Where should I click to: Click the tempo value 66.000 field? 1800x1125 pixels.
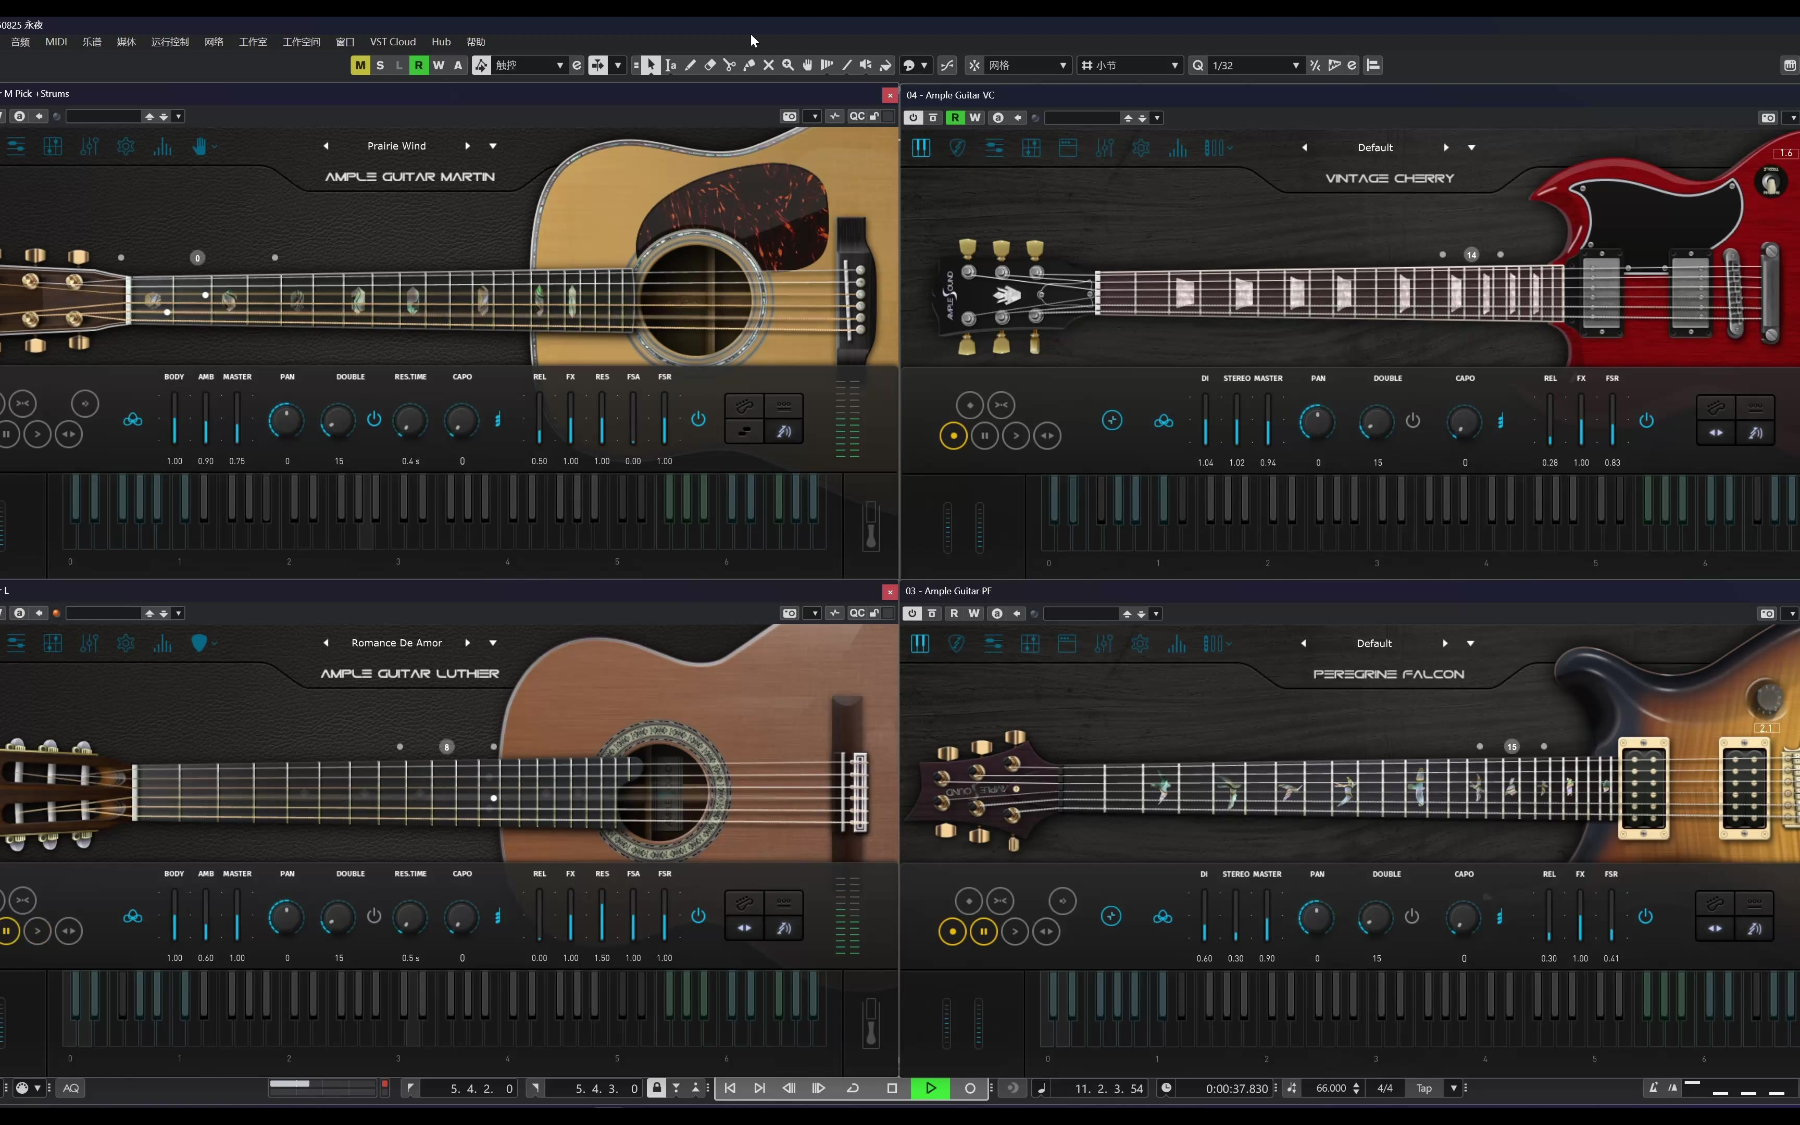coord(1331,1088)
